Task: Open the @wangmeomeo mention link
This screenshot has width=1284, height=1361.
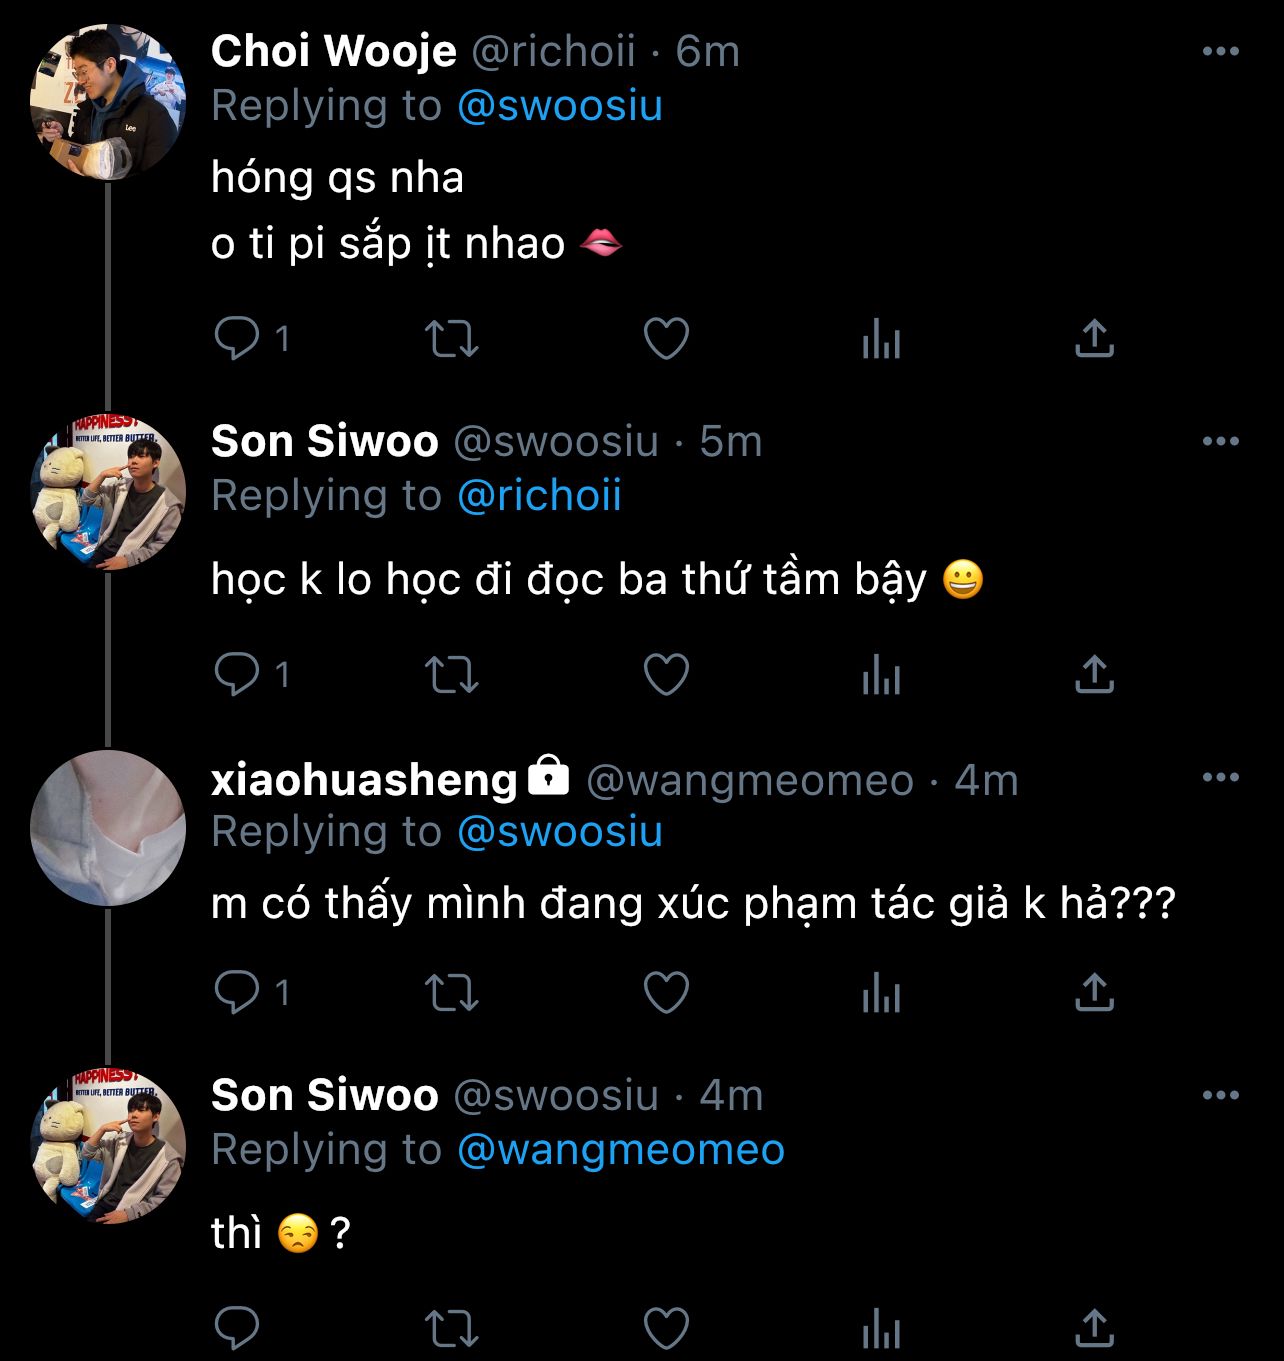Action: [621, 1150]
